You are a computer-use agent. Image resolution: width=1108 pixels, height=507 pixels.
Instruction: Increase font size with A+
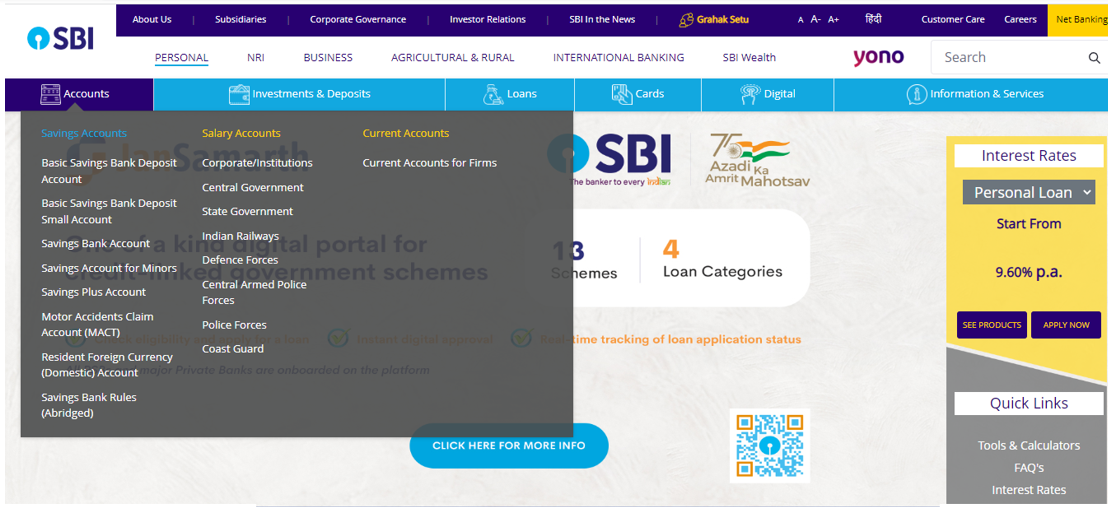point(834,20)
